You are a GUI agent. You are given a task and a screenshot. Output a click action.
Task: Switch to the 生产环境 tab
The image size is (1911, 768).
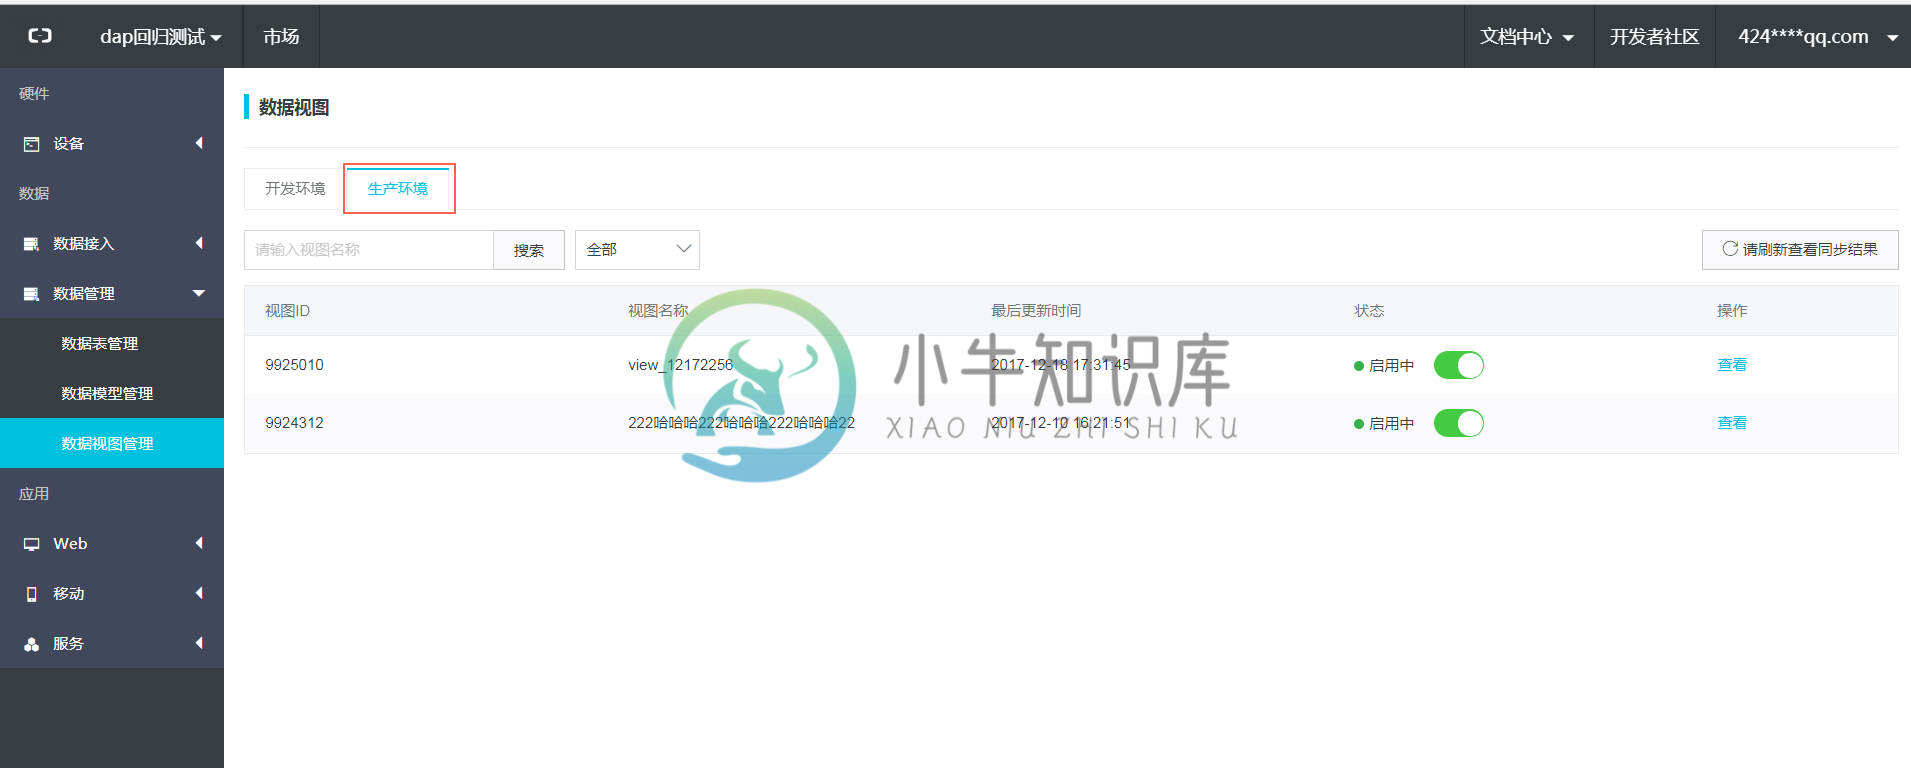(398, 189)
